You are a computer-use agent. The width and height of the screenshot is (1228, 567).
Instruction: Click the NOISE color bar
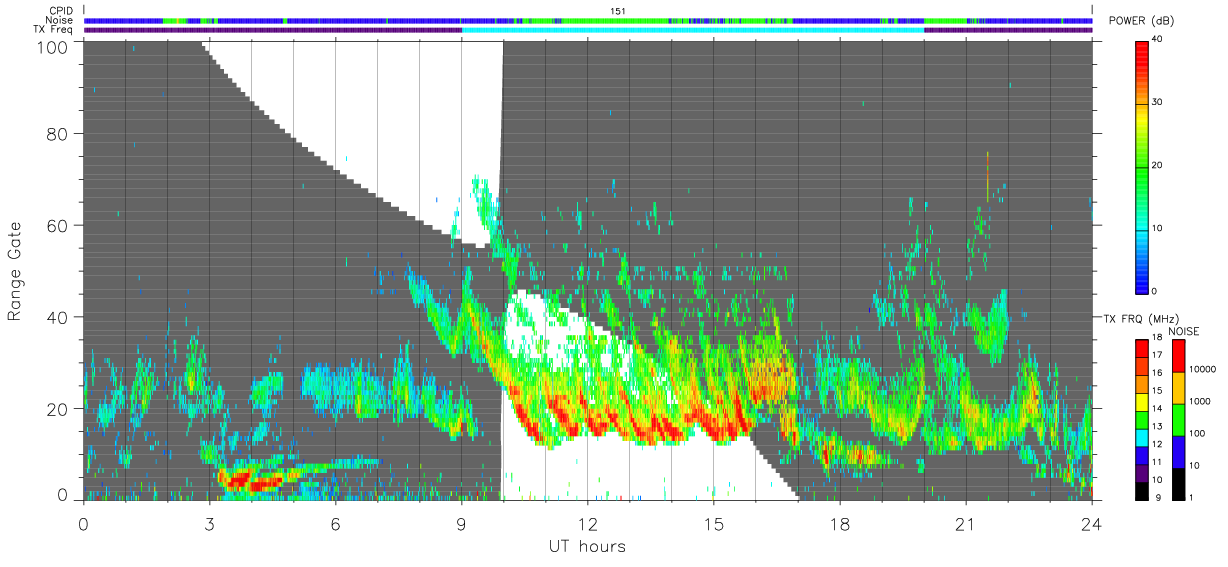1178,419
